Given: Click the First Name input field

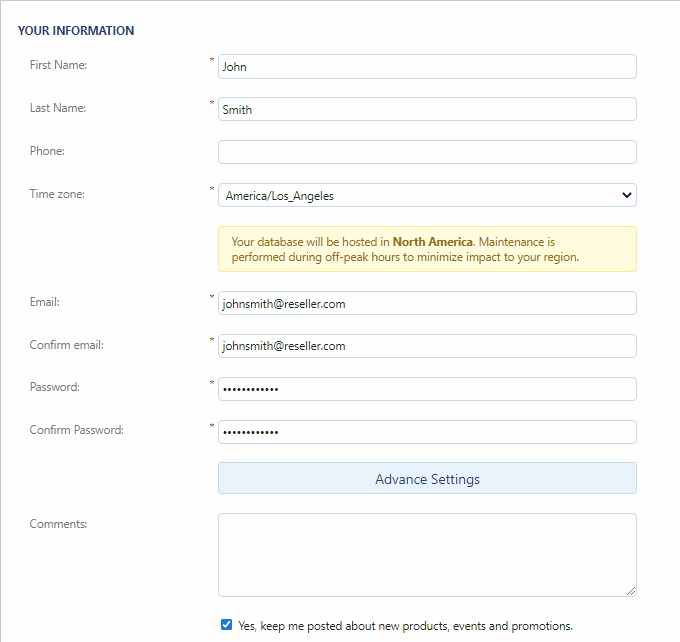Looking at the screenshot, I should (x=427, y=67).
